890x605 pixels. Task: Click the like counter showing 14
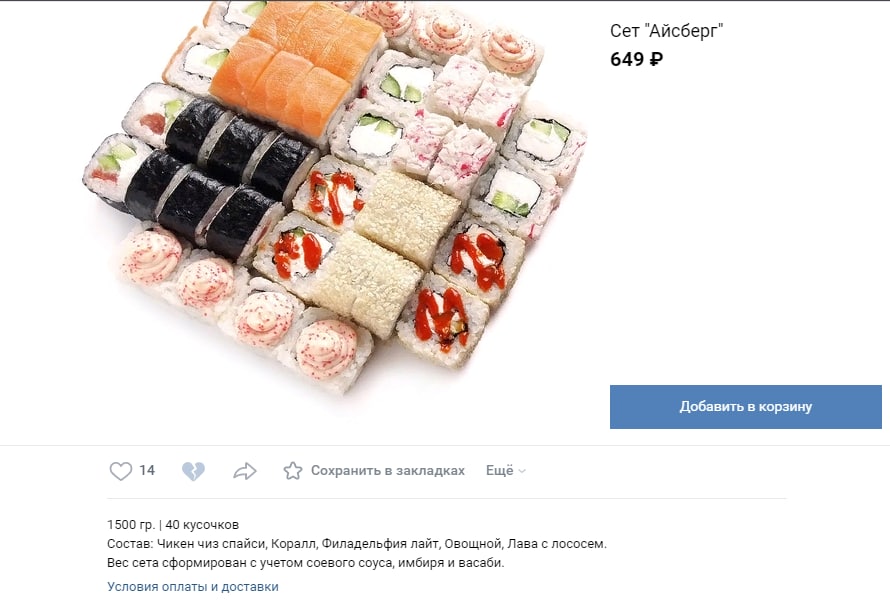(x=147, y=470)
